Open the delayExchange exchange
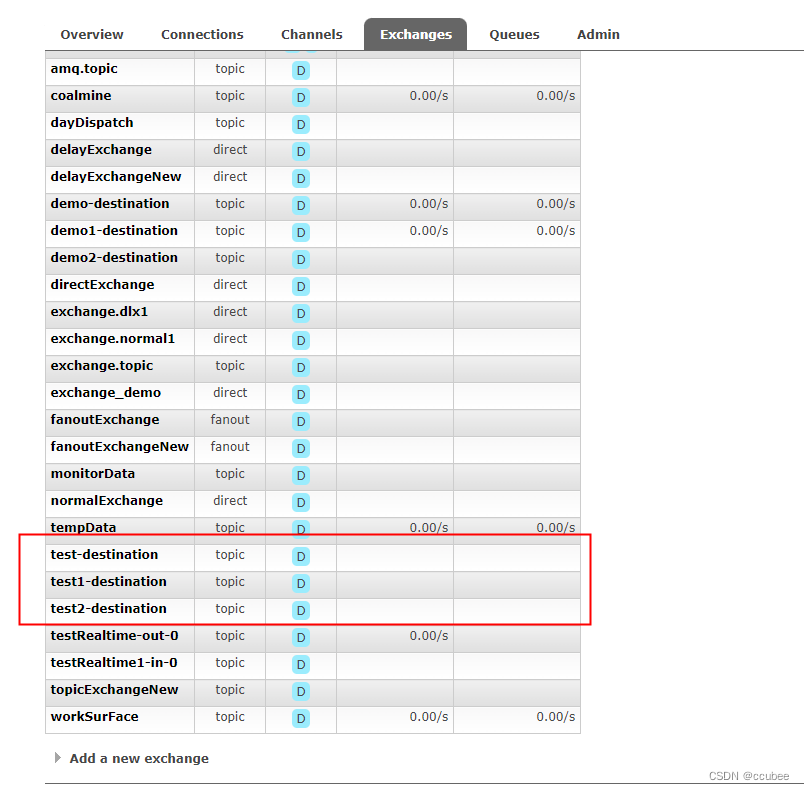Viewport: 804px width, 790px height. pos(101,150)
